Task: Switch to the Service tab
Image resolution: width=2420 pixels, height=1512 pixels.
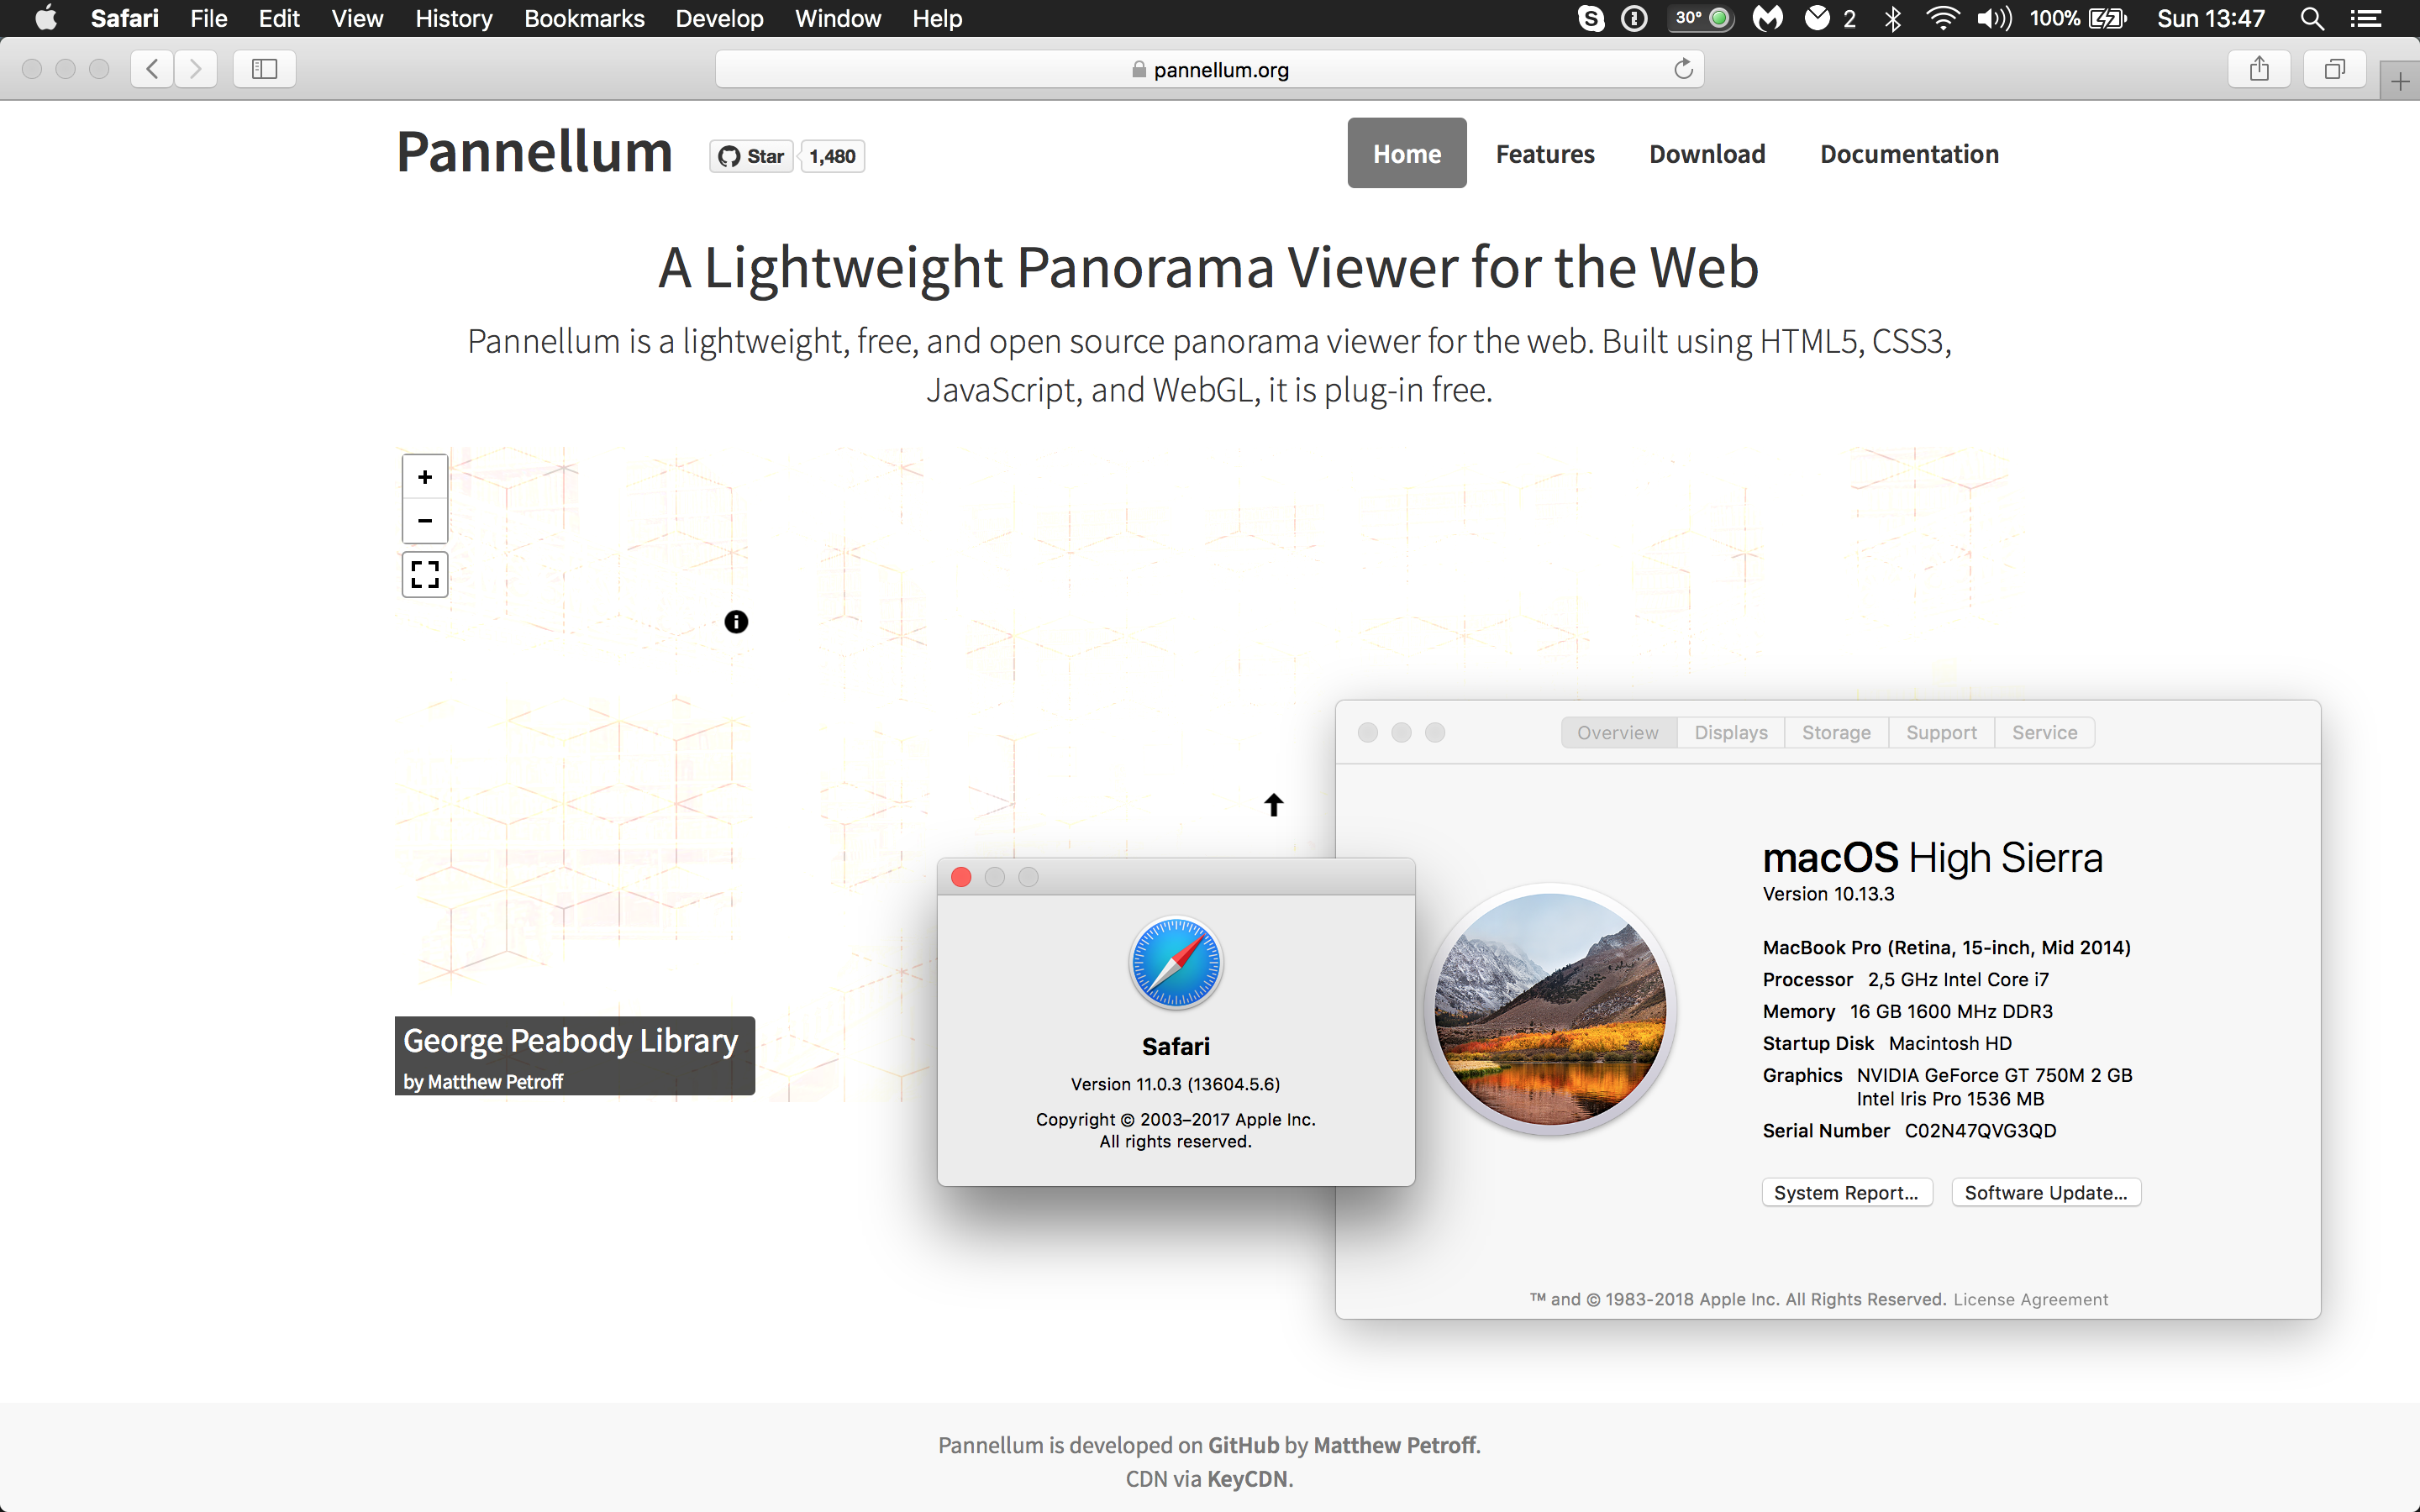Action: click(x=2044, y=732)
